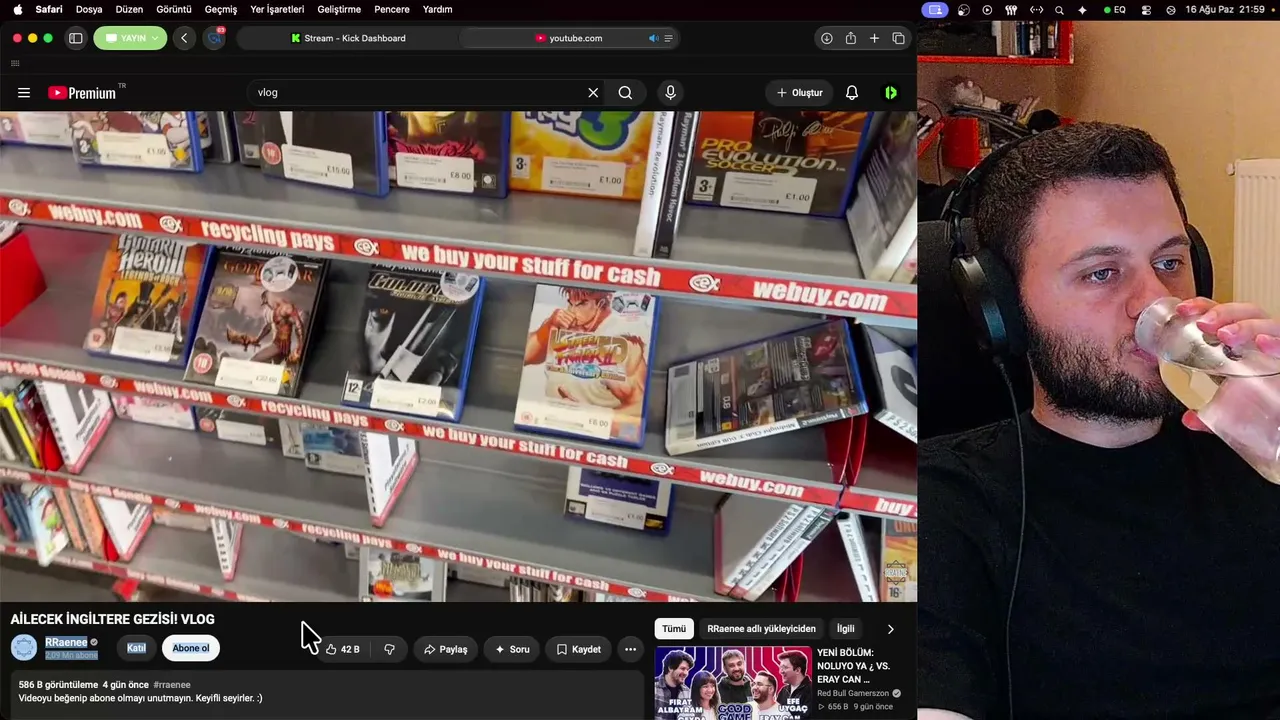This screenshot has height=720, width=1280.
Task: Select the youtube.com tab
Action: point(569,38)
